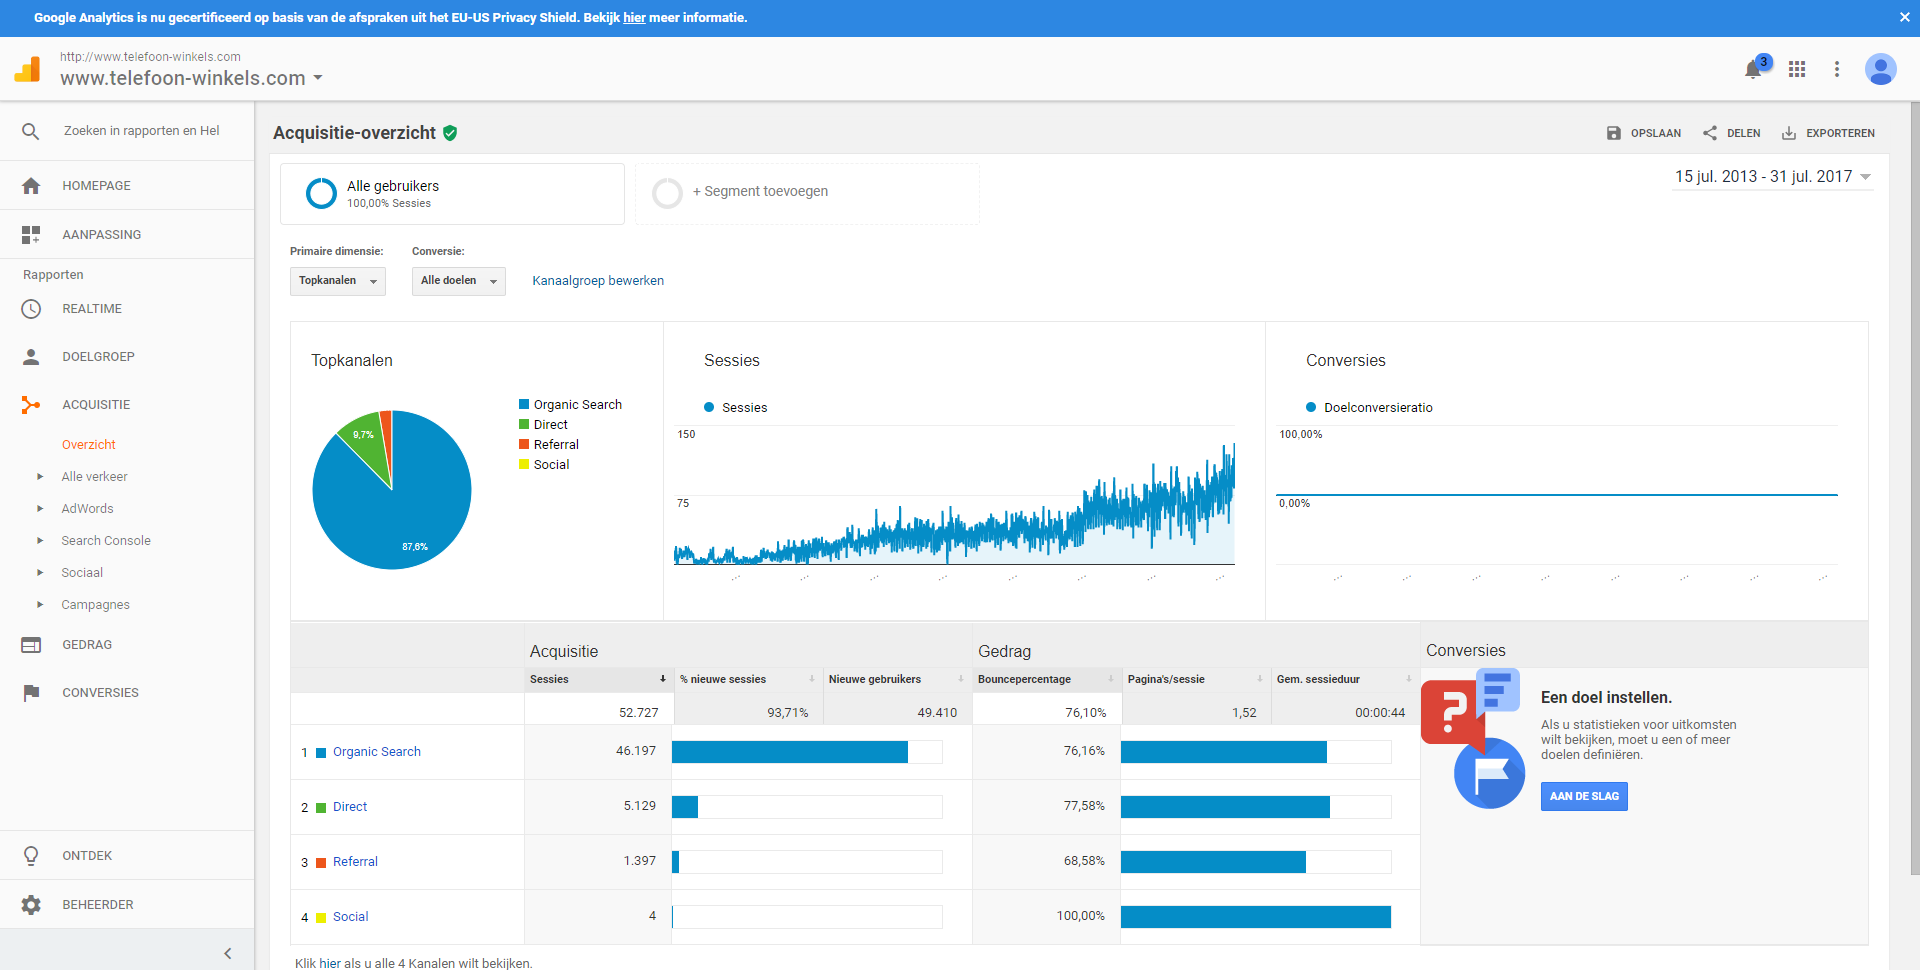Viewport: 1920px width, 970px height.
Task: Open the DOELGROEP reports section
Action: pos(98,357)
